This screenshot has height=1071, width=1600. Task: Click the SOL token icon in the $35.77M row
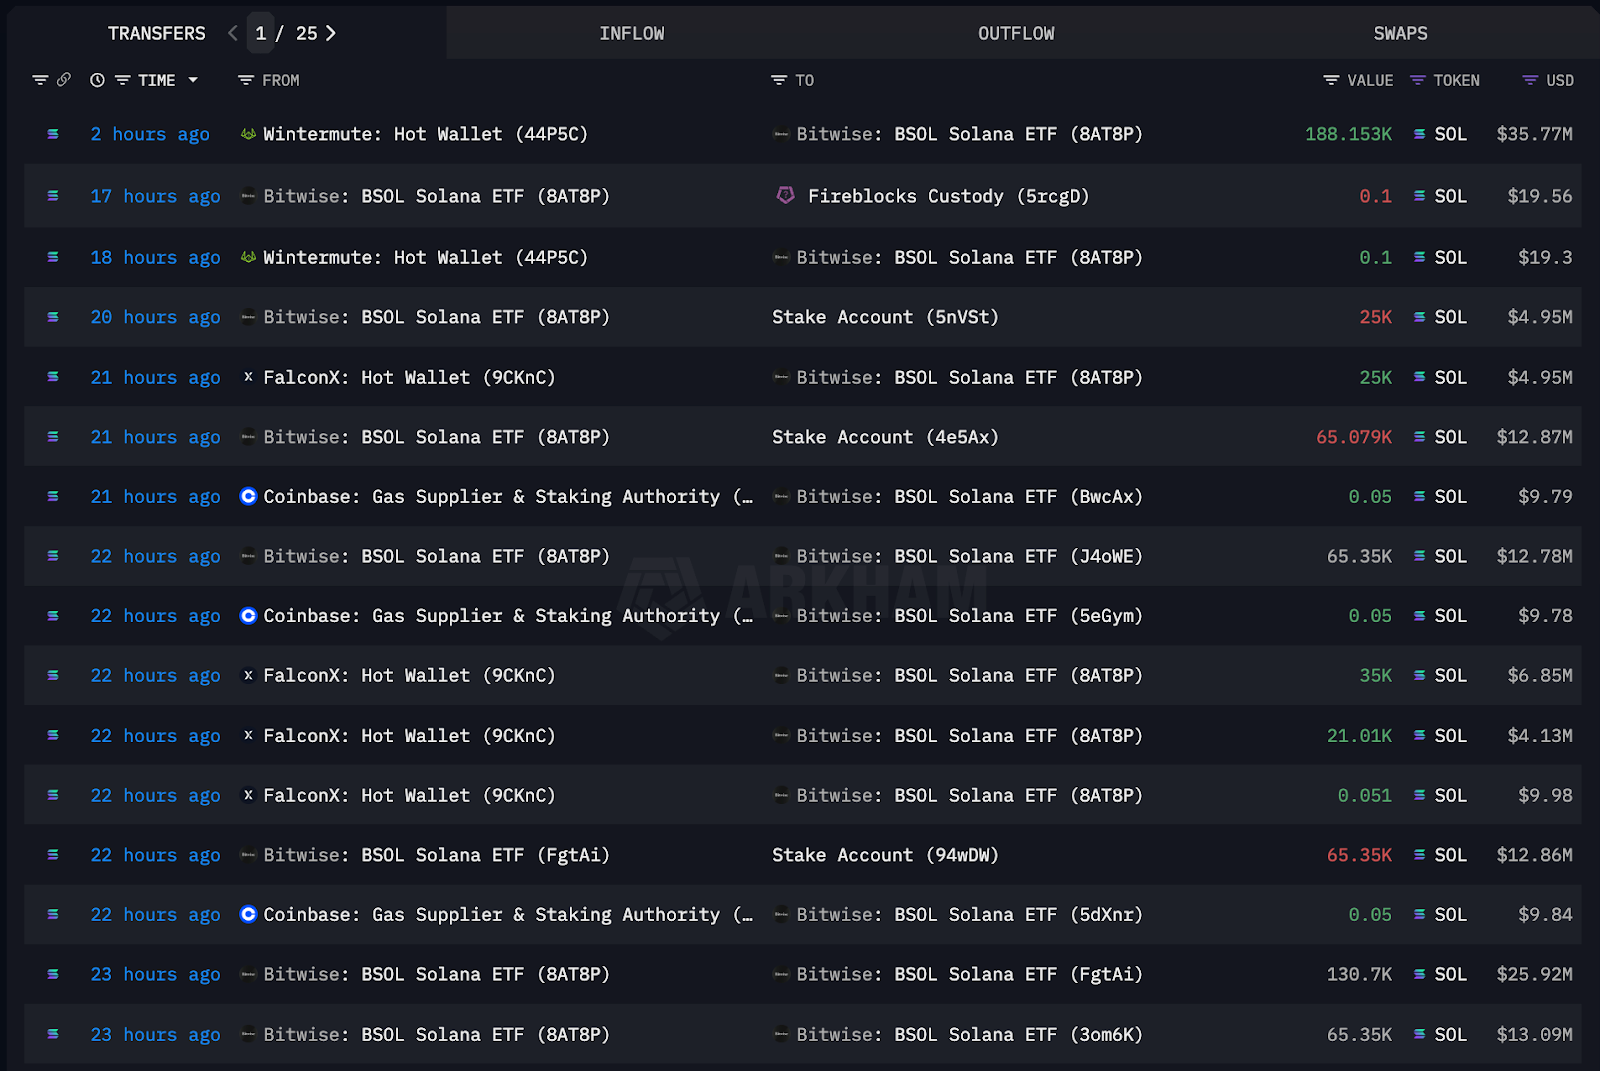(x=1419, y=134)
